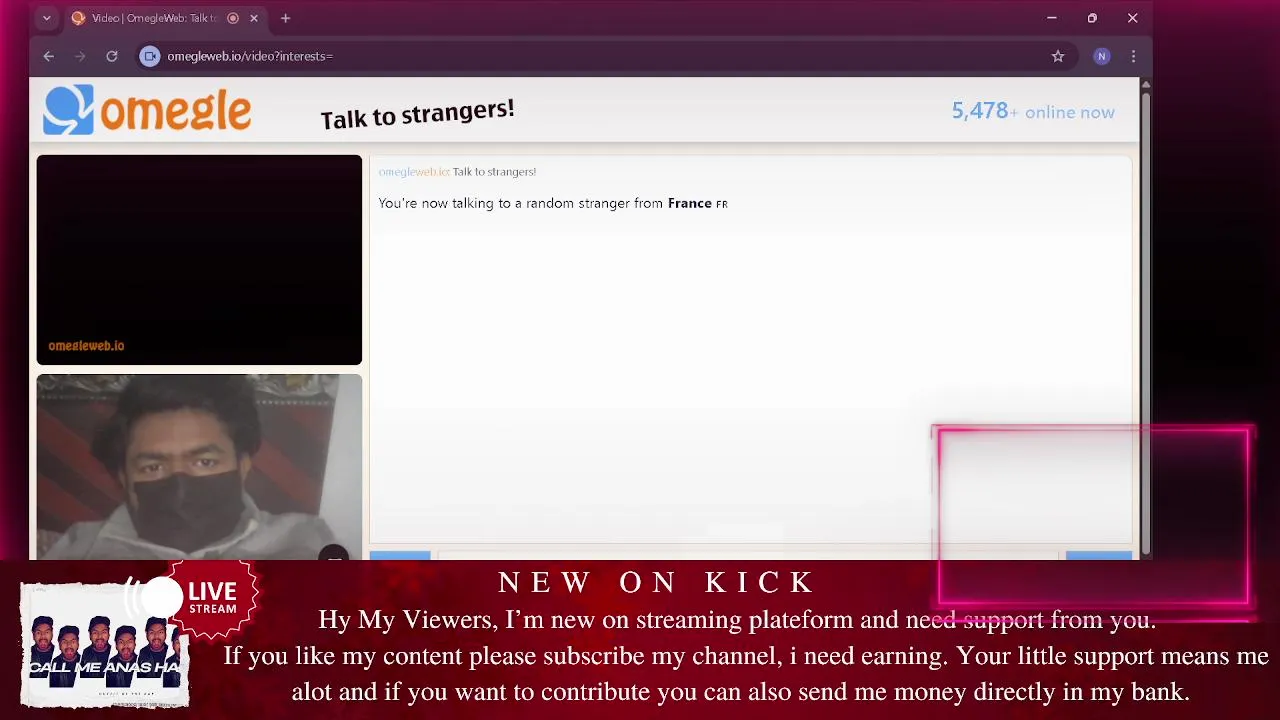The height and width of the screenshot is (720, 1280).
Task: Restore down the browser window
Action: click(x=1092, y=18)
